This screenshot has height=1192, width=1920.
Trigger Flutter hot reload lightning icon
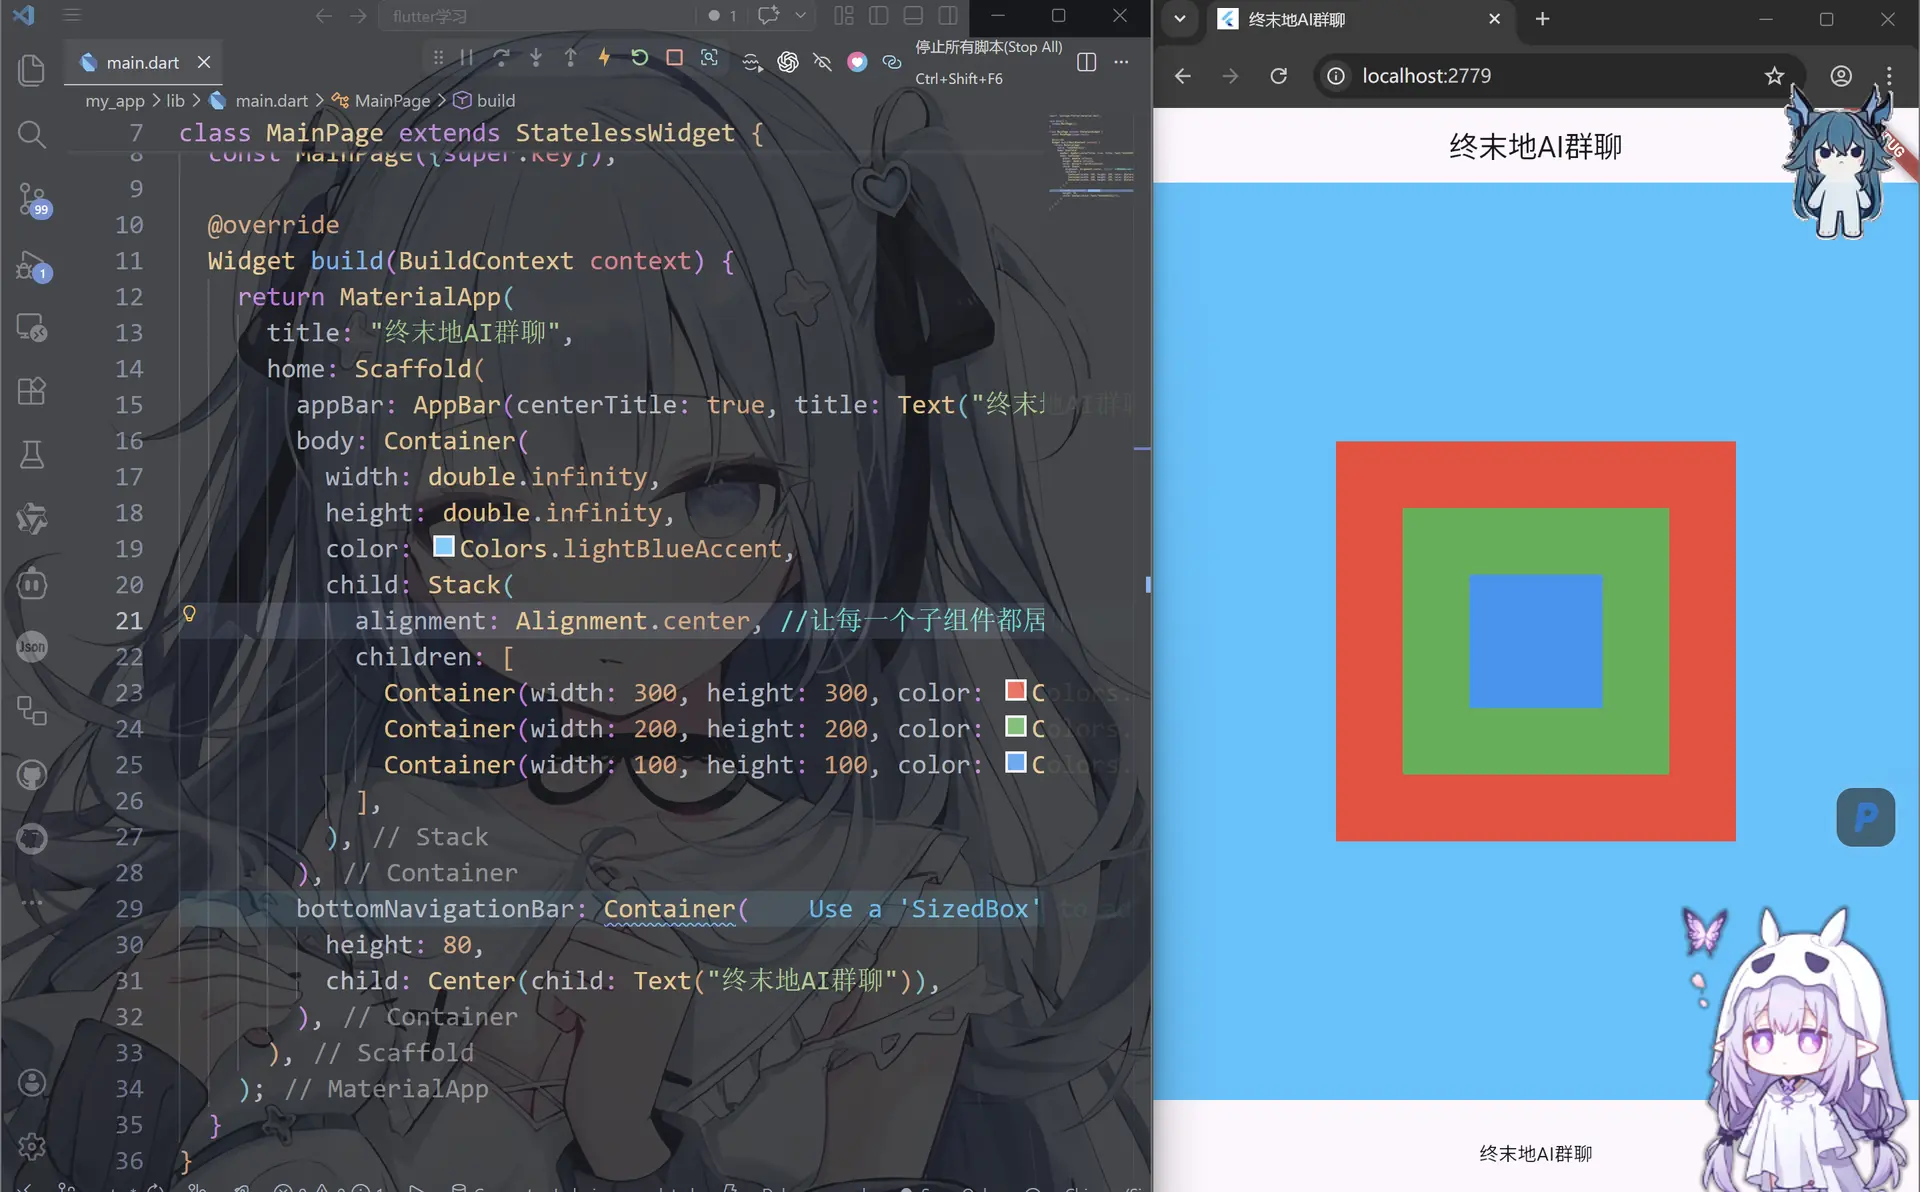point(604,58)
